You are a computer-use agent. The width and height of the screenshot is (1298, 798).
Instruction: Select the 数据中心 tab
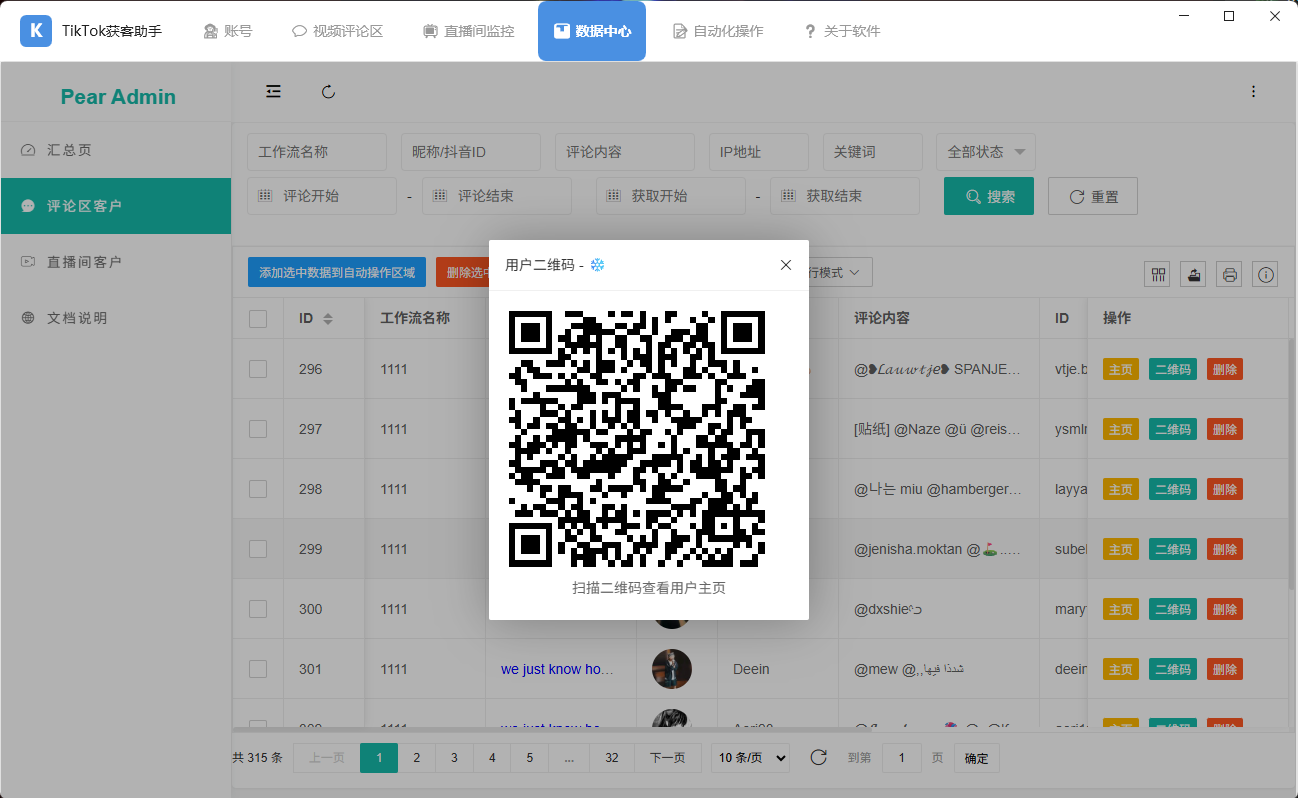tap(592, 31)
